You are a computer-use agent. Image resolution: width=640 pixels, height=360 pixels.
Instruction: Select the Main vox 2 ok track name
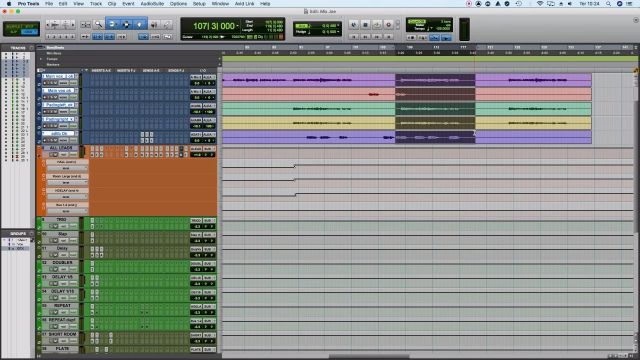[x=60, y=76]
